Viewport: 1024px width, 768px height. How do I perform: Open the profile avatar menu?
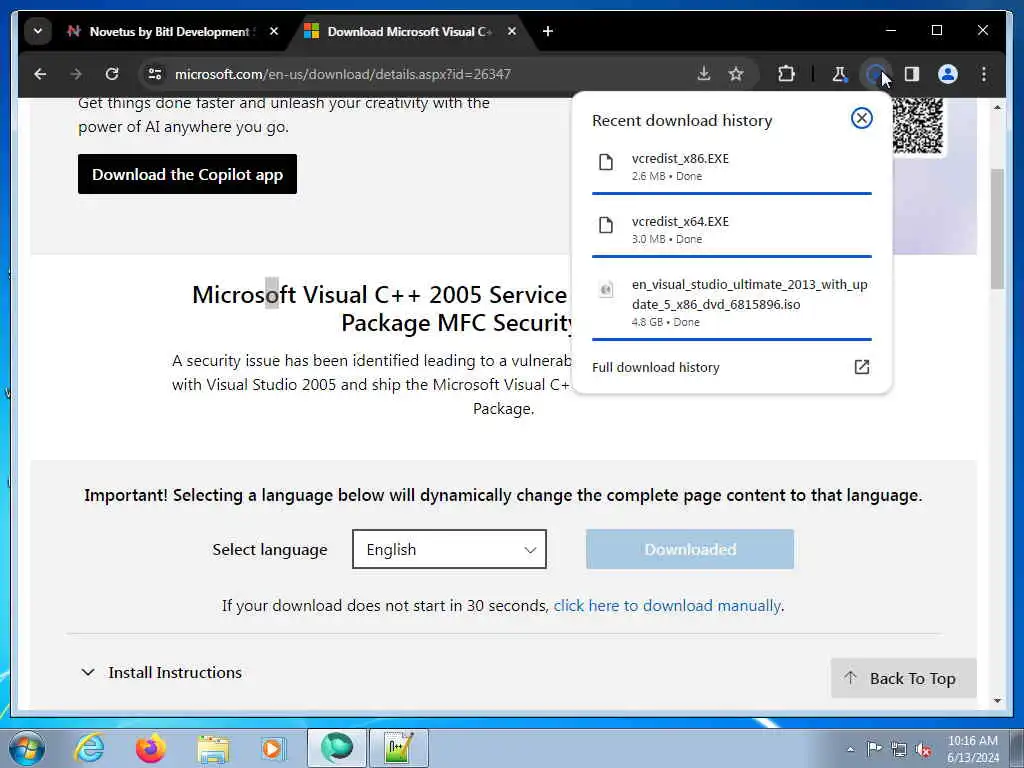tap(948, 74)
